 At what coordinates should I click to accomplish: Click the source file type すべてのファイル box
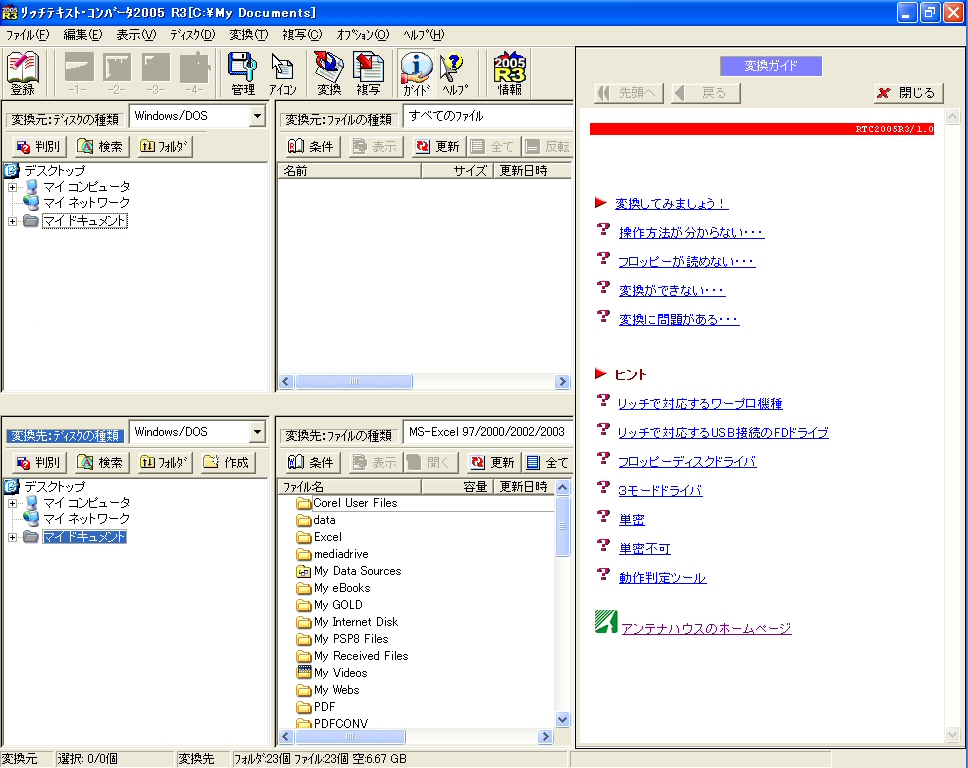[488, 116]
